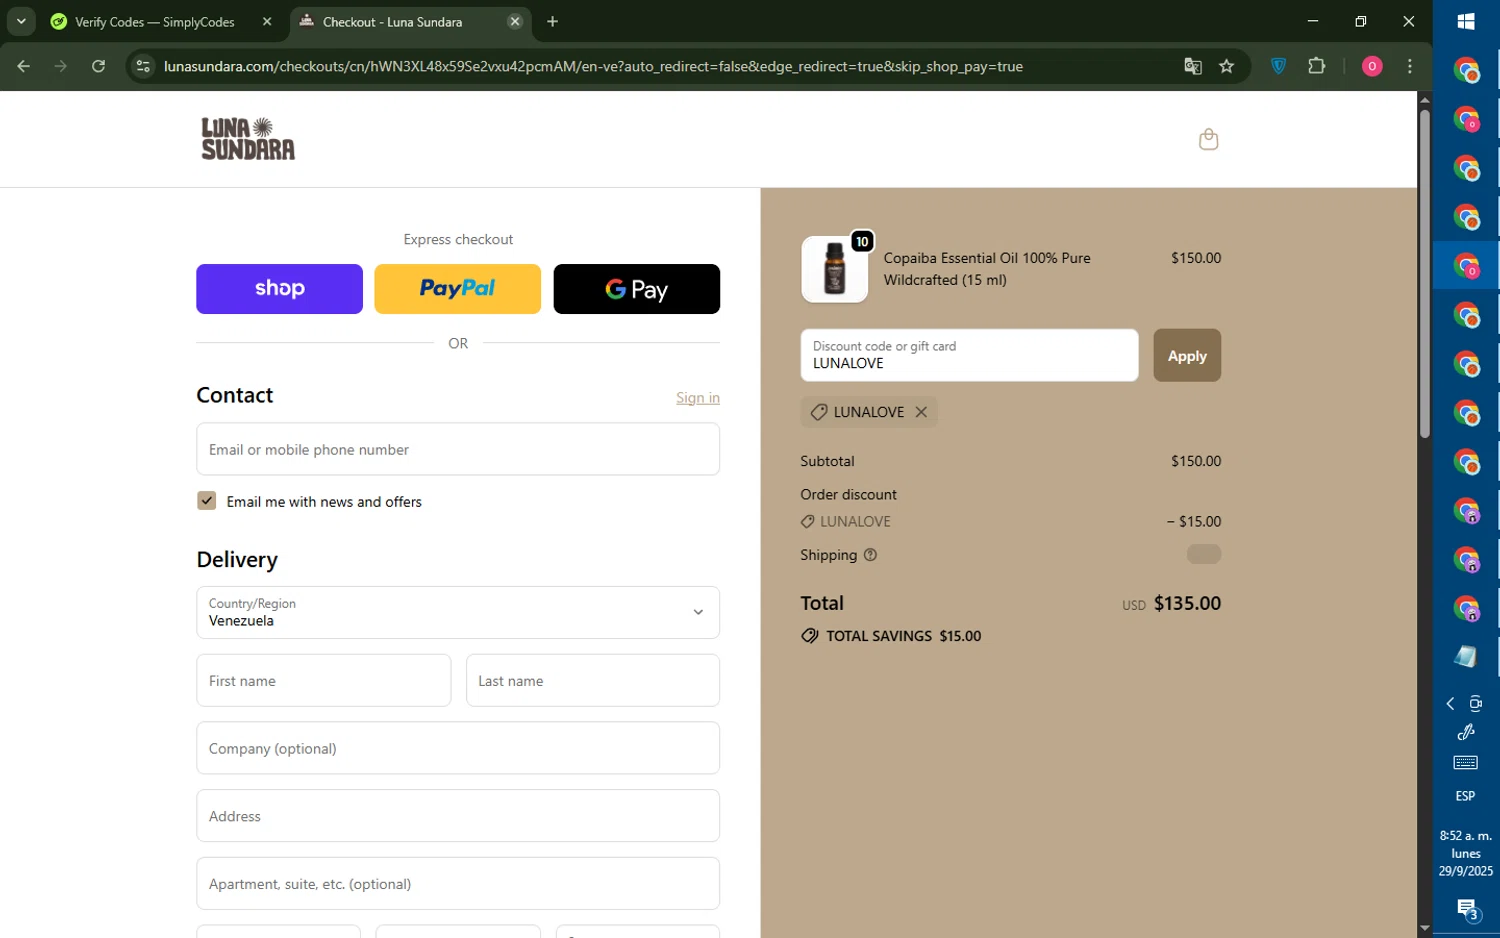The image size is (1500, 938).
Task: Expand the tab search dropdown arrow
Action: 20,21
